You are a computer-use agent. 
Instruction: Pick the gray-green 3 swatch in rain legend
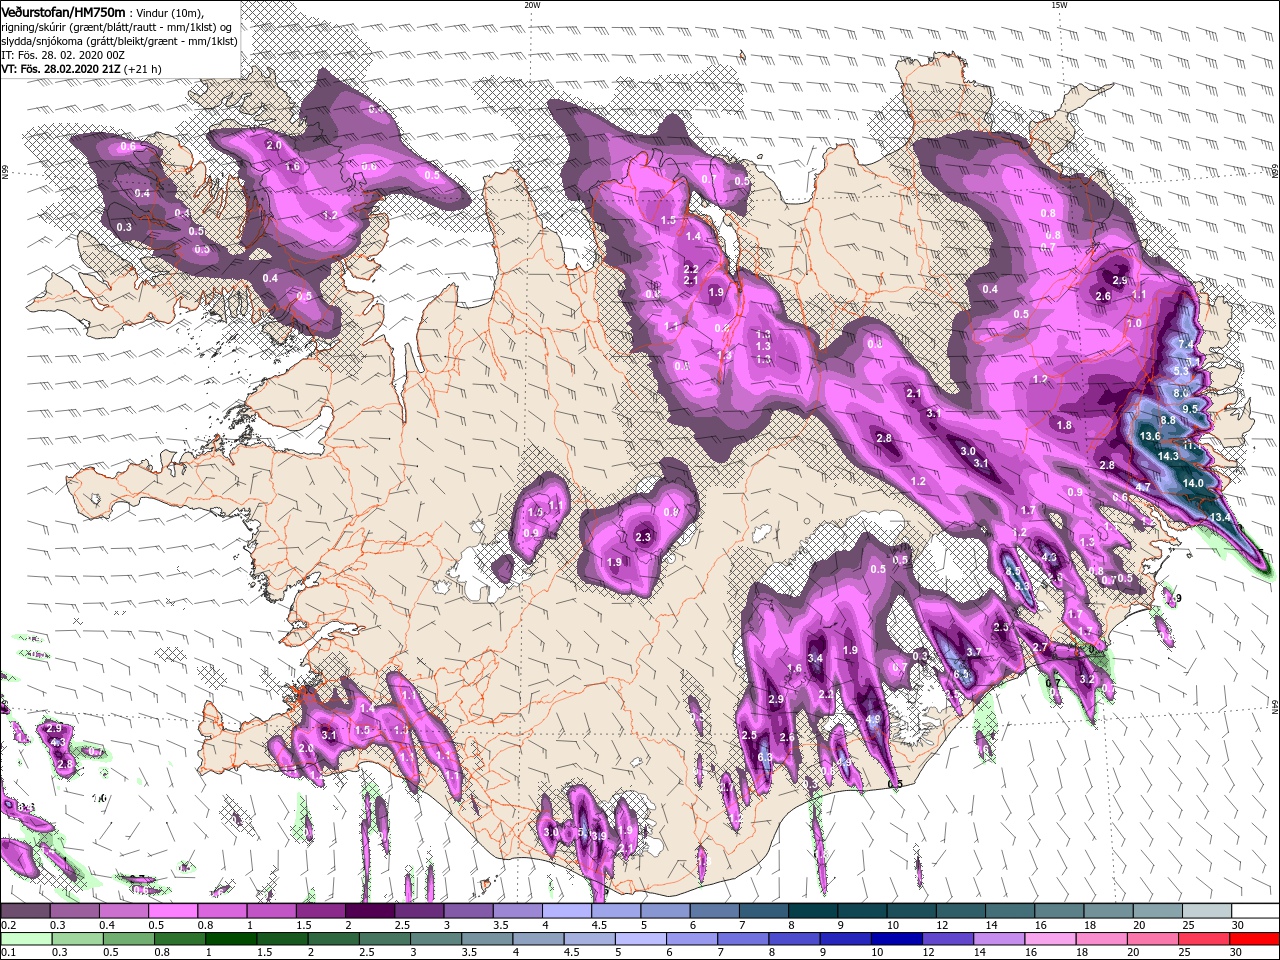tap(435, 939)
